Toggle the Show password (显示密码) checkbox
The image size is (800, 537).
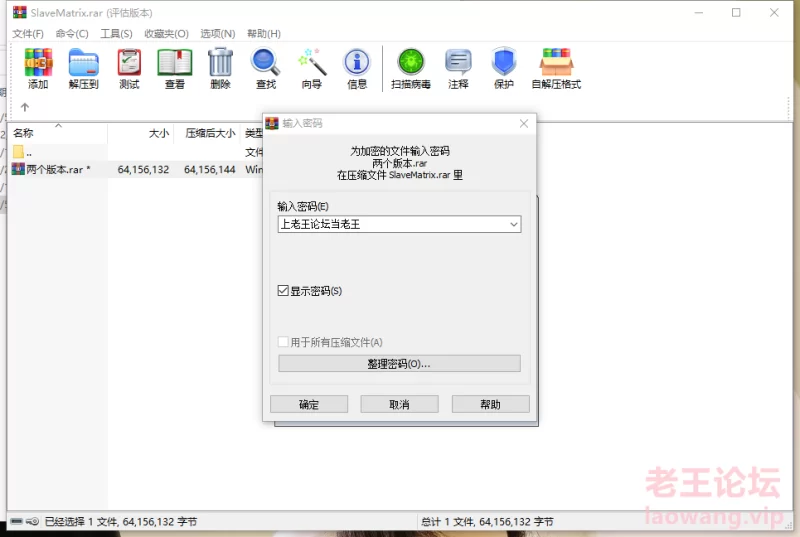point(283,291)
